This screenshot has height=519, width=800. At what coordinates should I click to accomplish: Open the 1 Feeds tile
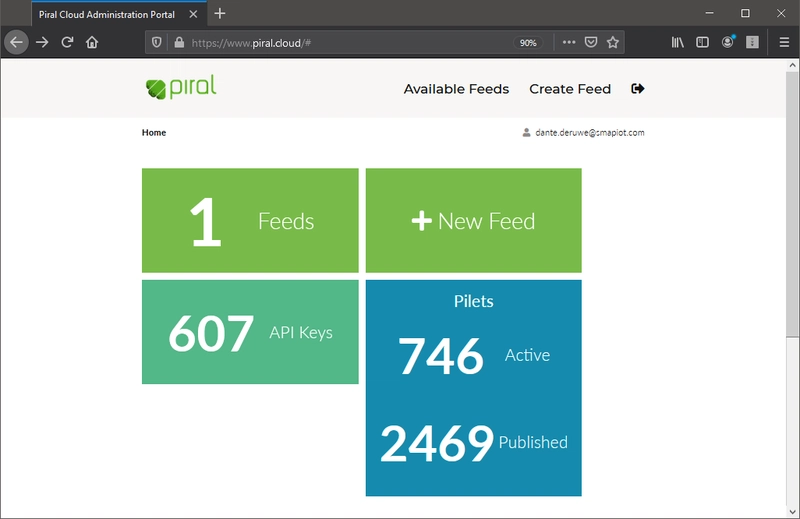pyautogui.click(x=250, y=220)
